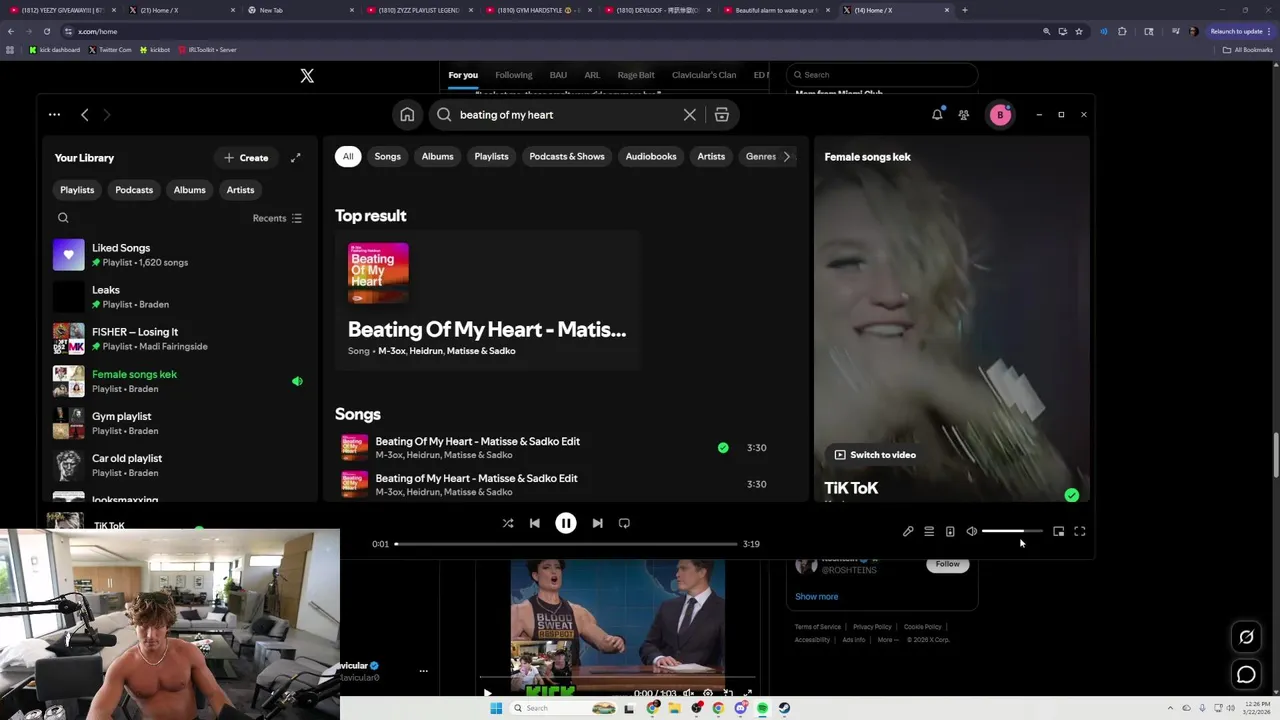Expand hidden system tray icons chevron in taskbar
This screenshot has height=720, width=1280.
pyautogui.click(x=1170, y=708)
